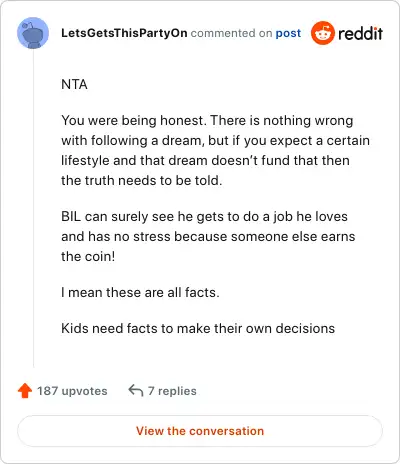
Task: Click the commenter's Snoo avatar icon
Action: click(x=33, y=33)
